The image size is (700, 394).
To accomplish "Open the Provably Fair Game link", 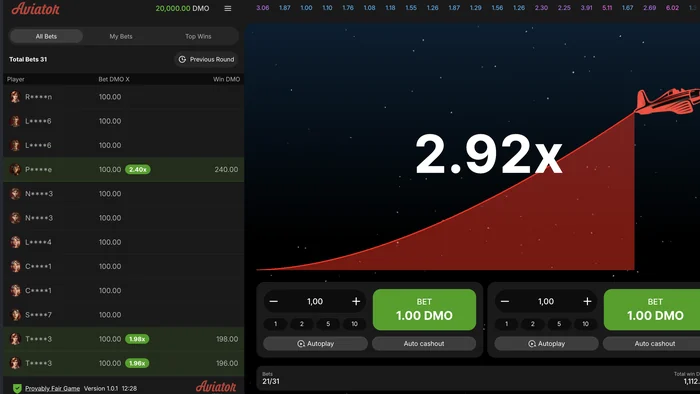I will [52, 389].
